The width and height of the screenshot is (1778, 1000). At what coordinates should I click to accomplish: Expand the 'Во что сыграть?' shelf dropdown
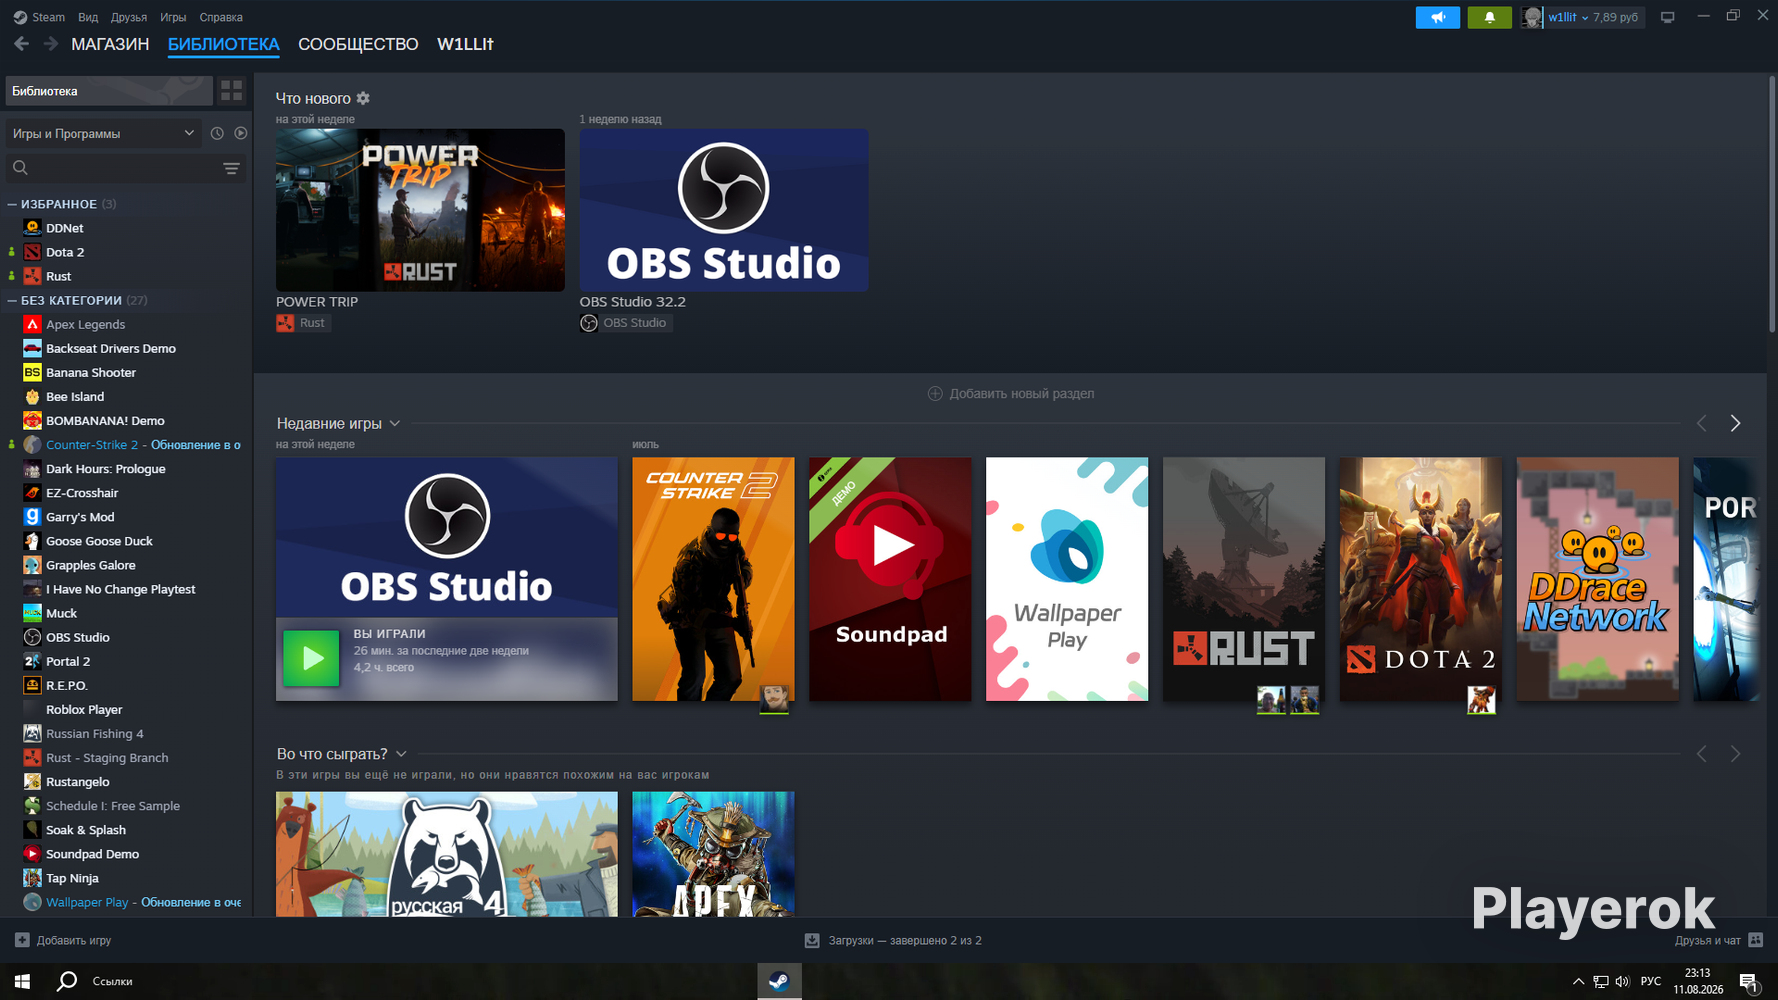[401, 754]
